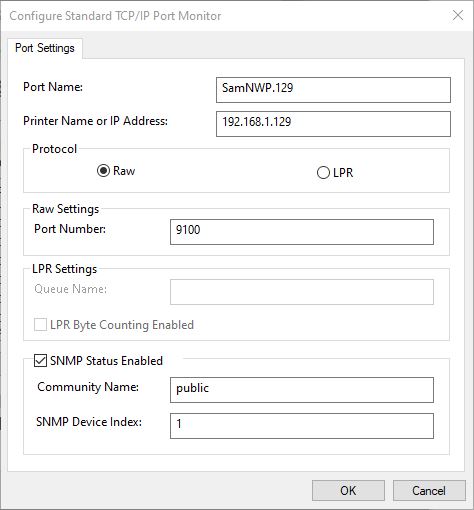Viewport: 474px width, 510px height.
Task: Focus the Port Number field showing 9100
Action: coord(302,232)
